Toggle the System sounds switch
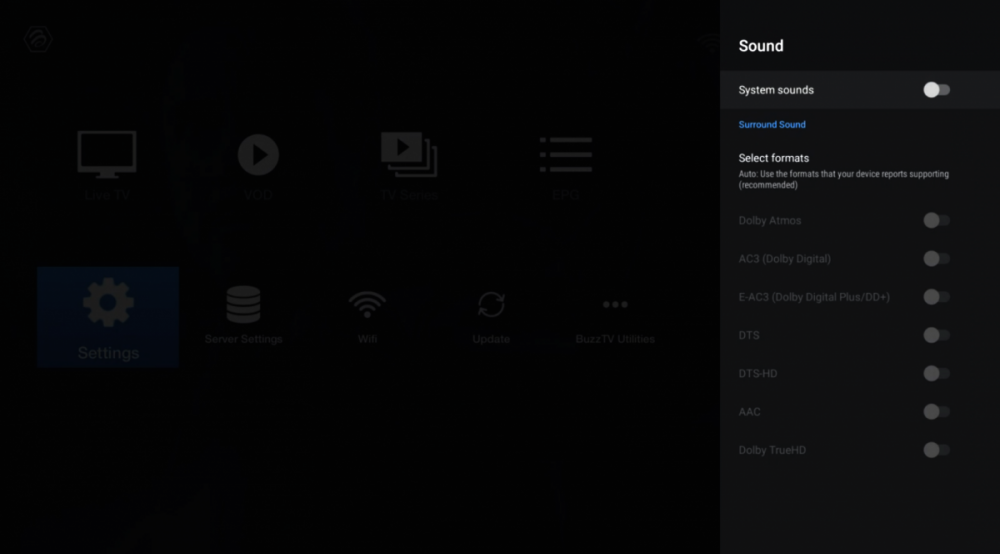The height and width of the screenshot is (554, 1000). tap(936, 90)
